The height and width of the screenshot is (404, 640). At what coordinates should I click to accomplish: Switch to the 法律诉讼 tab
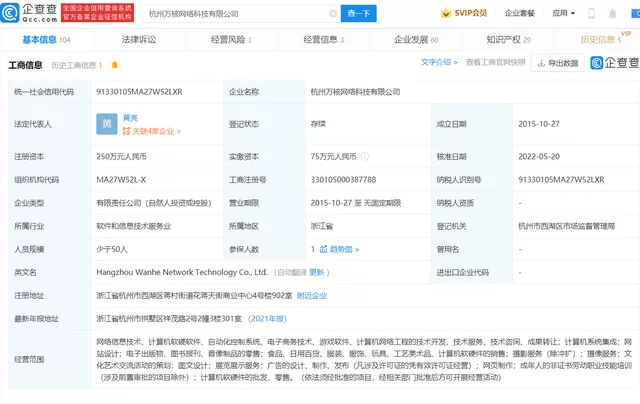pos(139,40)
